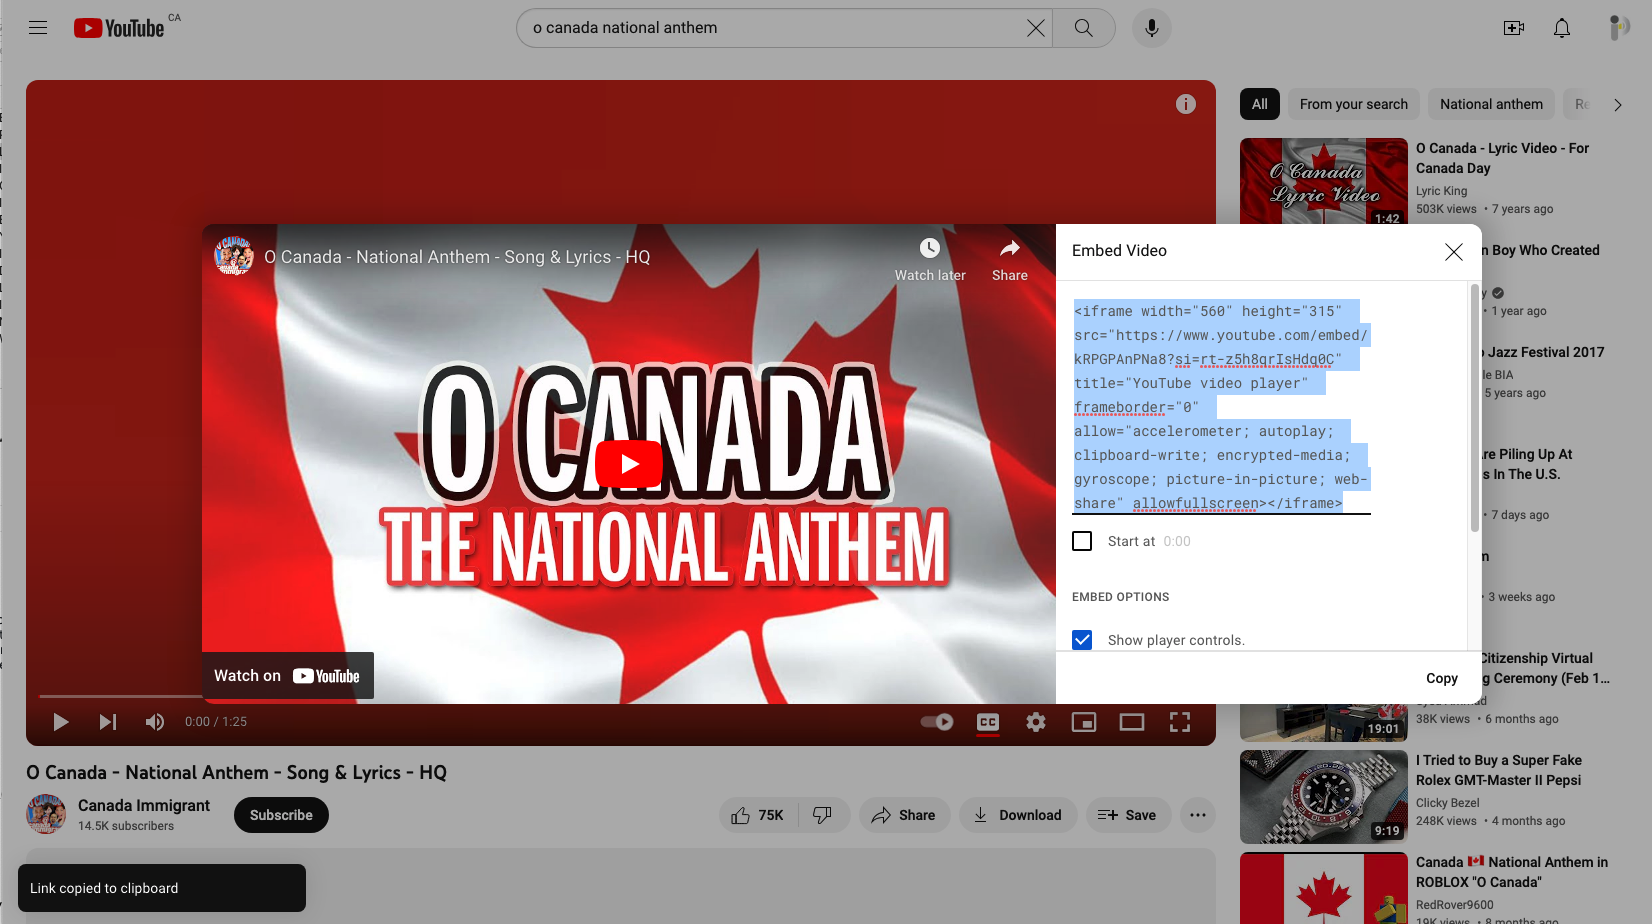Open ROBLOX National Anthem video title
The height and width of the screenshot is (924, 1652).
1512,872
